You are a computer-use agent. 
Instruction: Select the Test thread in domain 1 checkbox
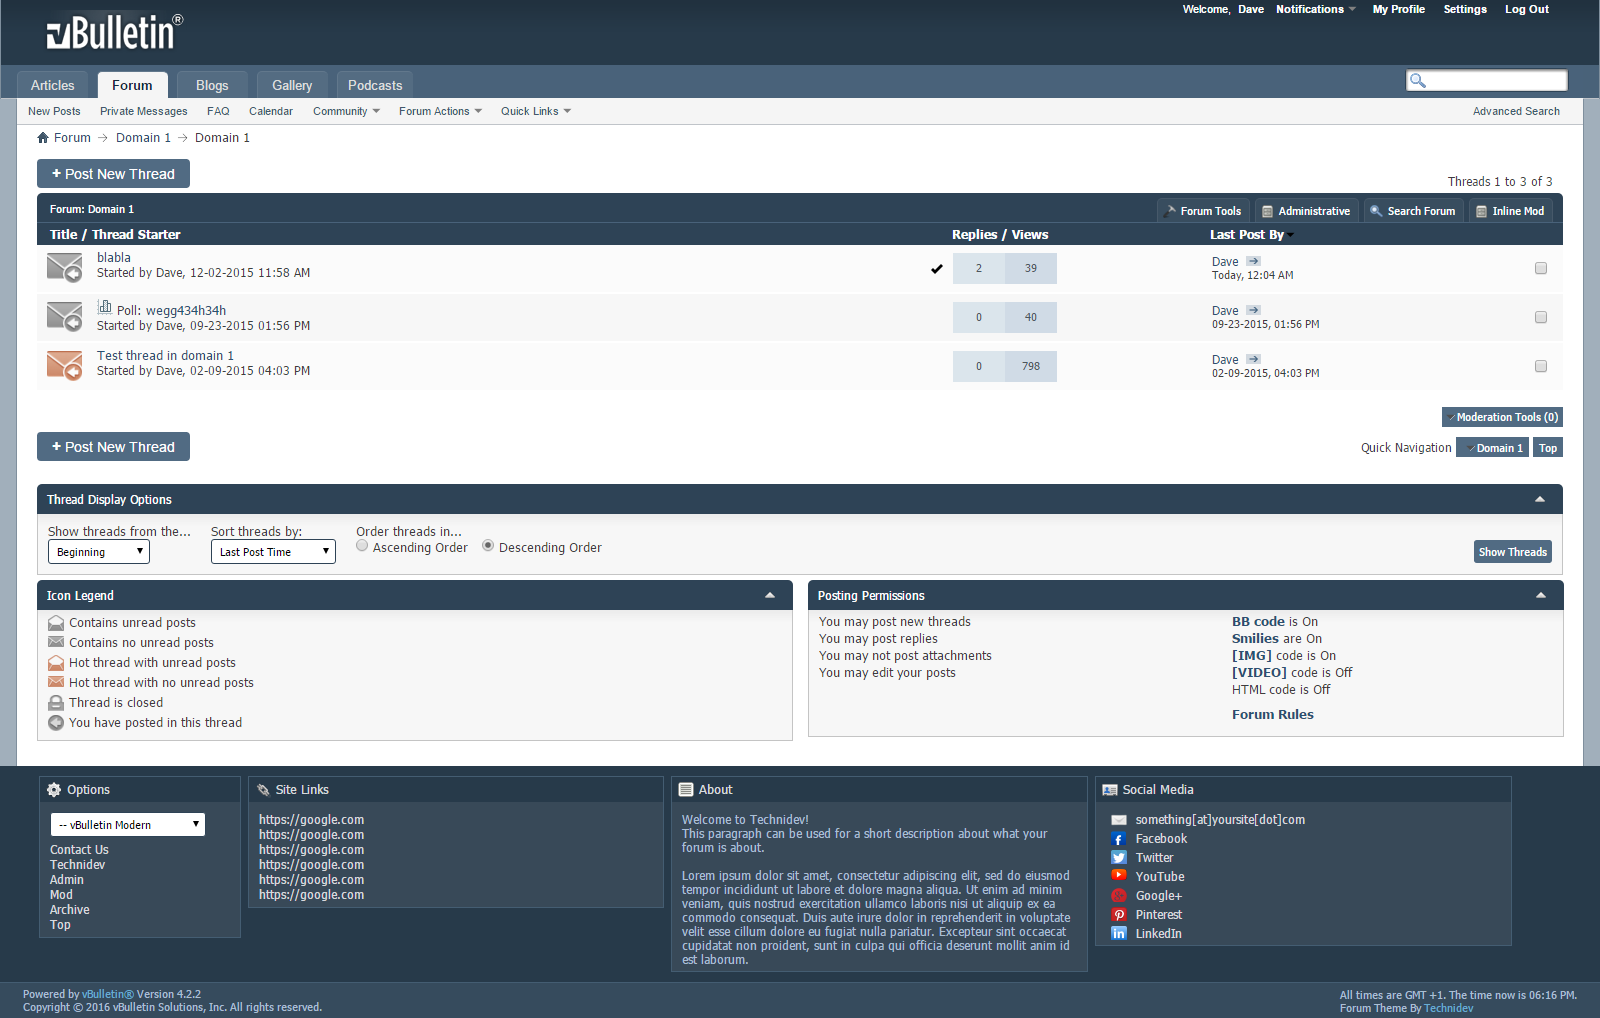pyautogui.click(x=1540, y=366)
